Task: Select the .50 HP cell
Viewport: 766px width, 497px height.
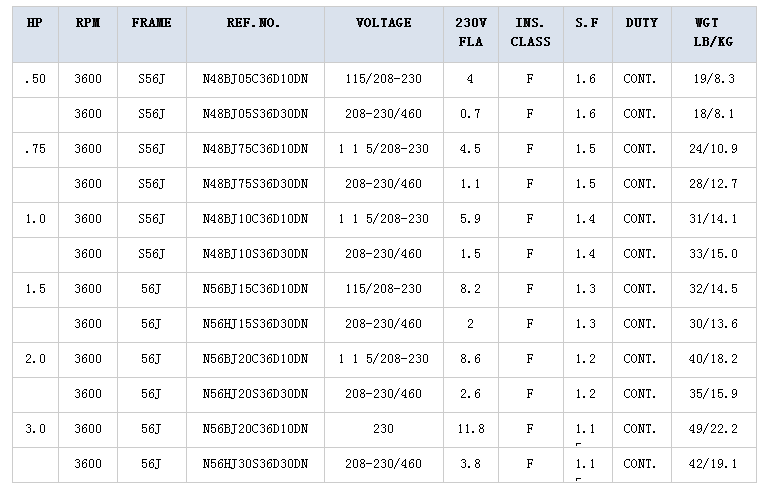Action: 35,79
